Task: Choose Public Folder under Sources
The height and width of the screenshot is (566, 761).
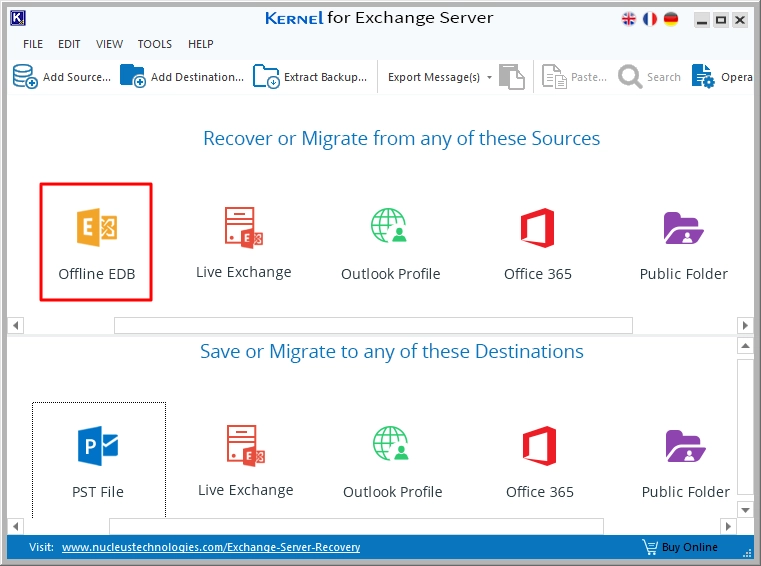Action: (x=683, y=246)
